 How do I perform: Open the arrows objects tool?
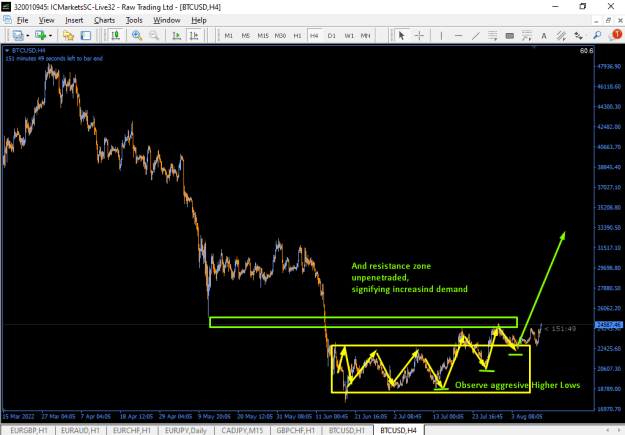[579, 35]
